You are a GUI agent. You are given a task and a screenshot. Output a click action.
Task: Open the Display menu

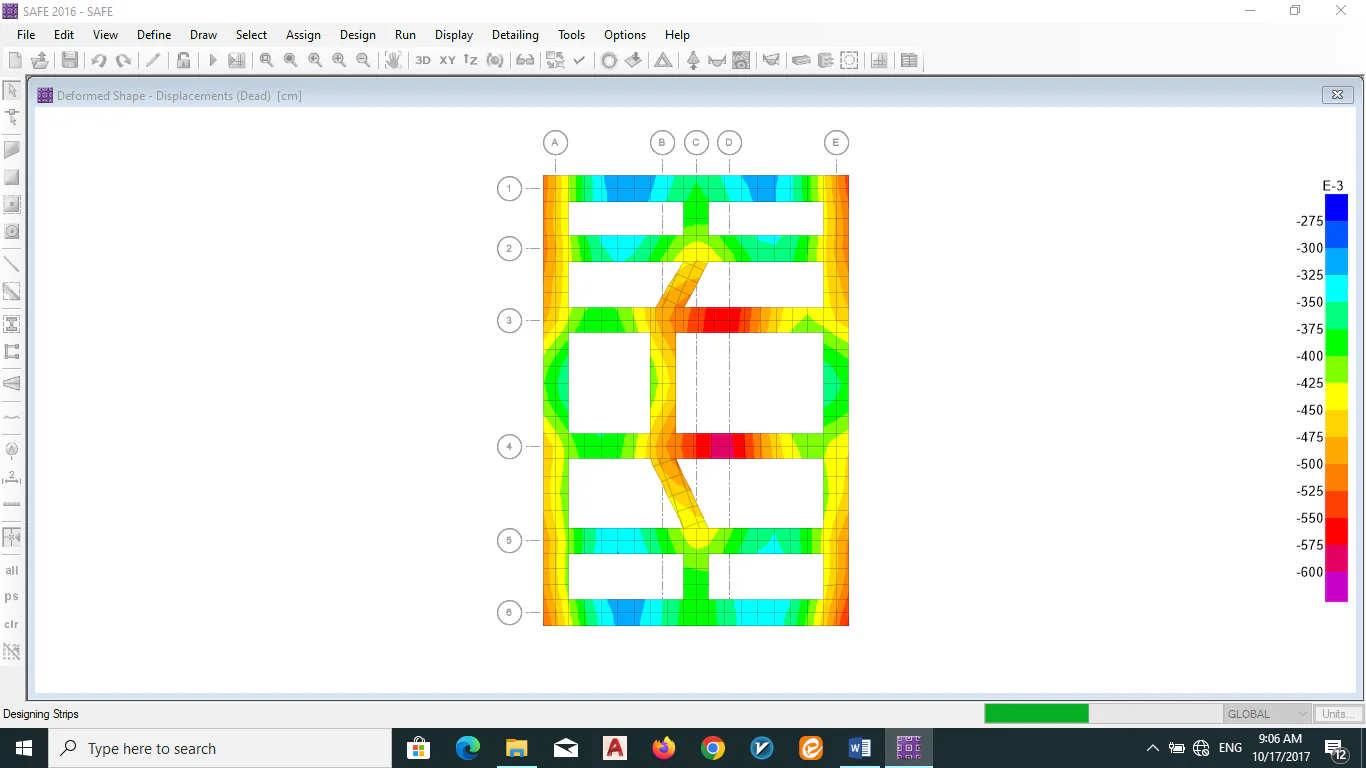[454, 35]
